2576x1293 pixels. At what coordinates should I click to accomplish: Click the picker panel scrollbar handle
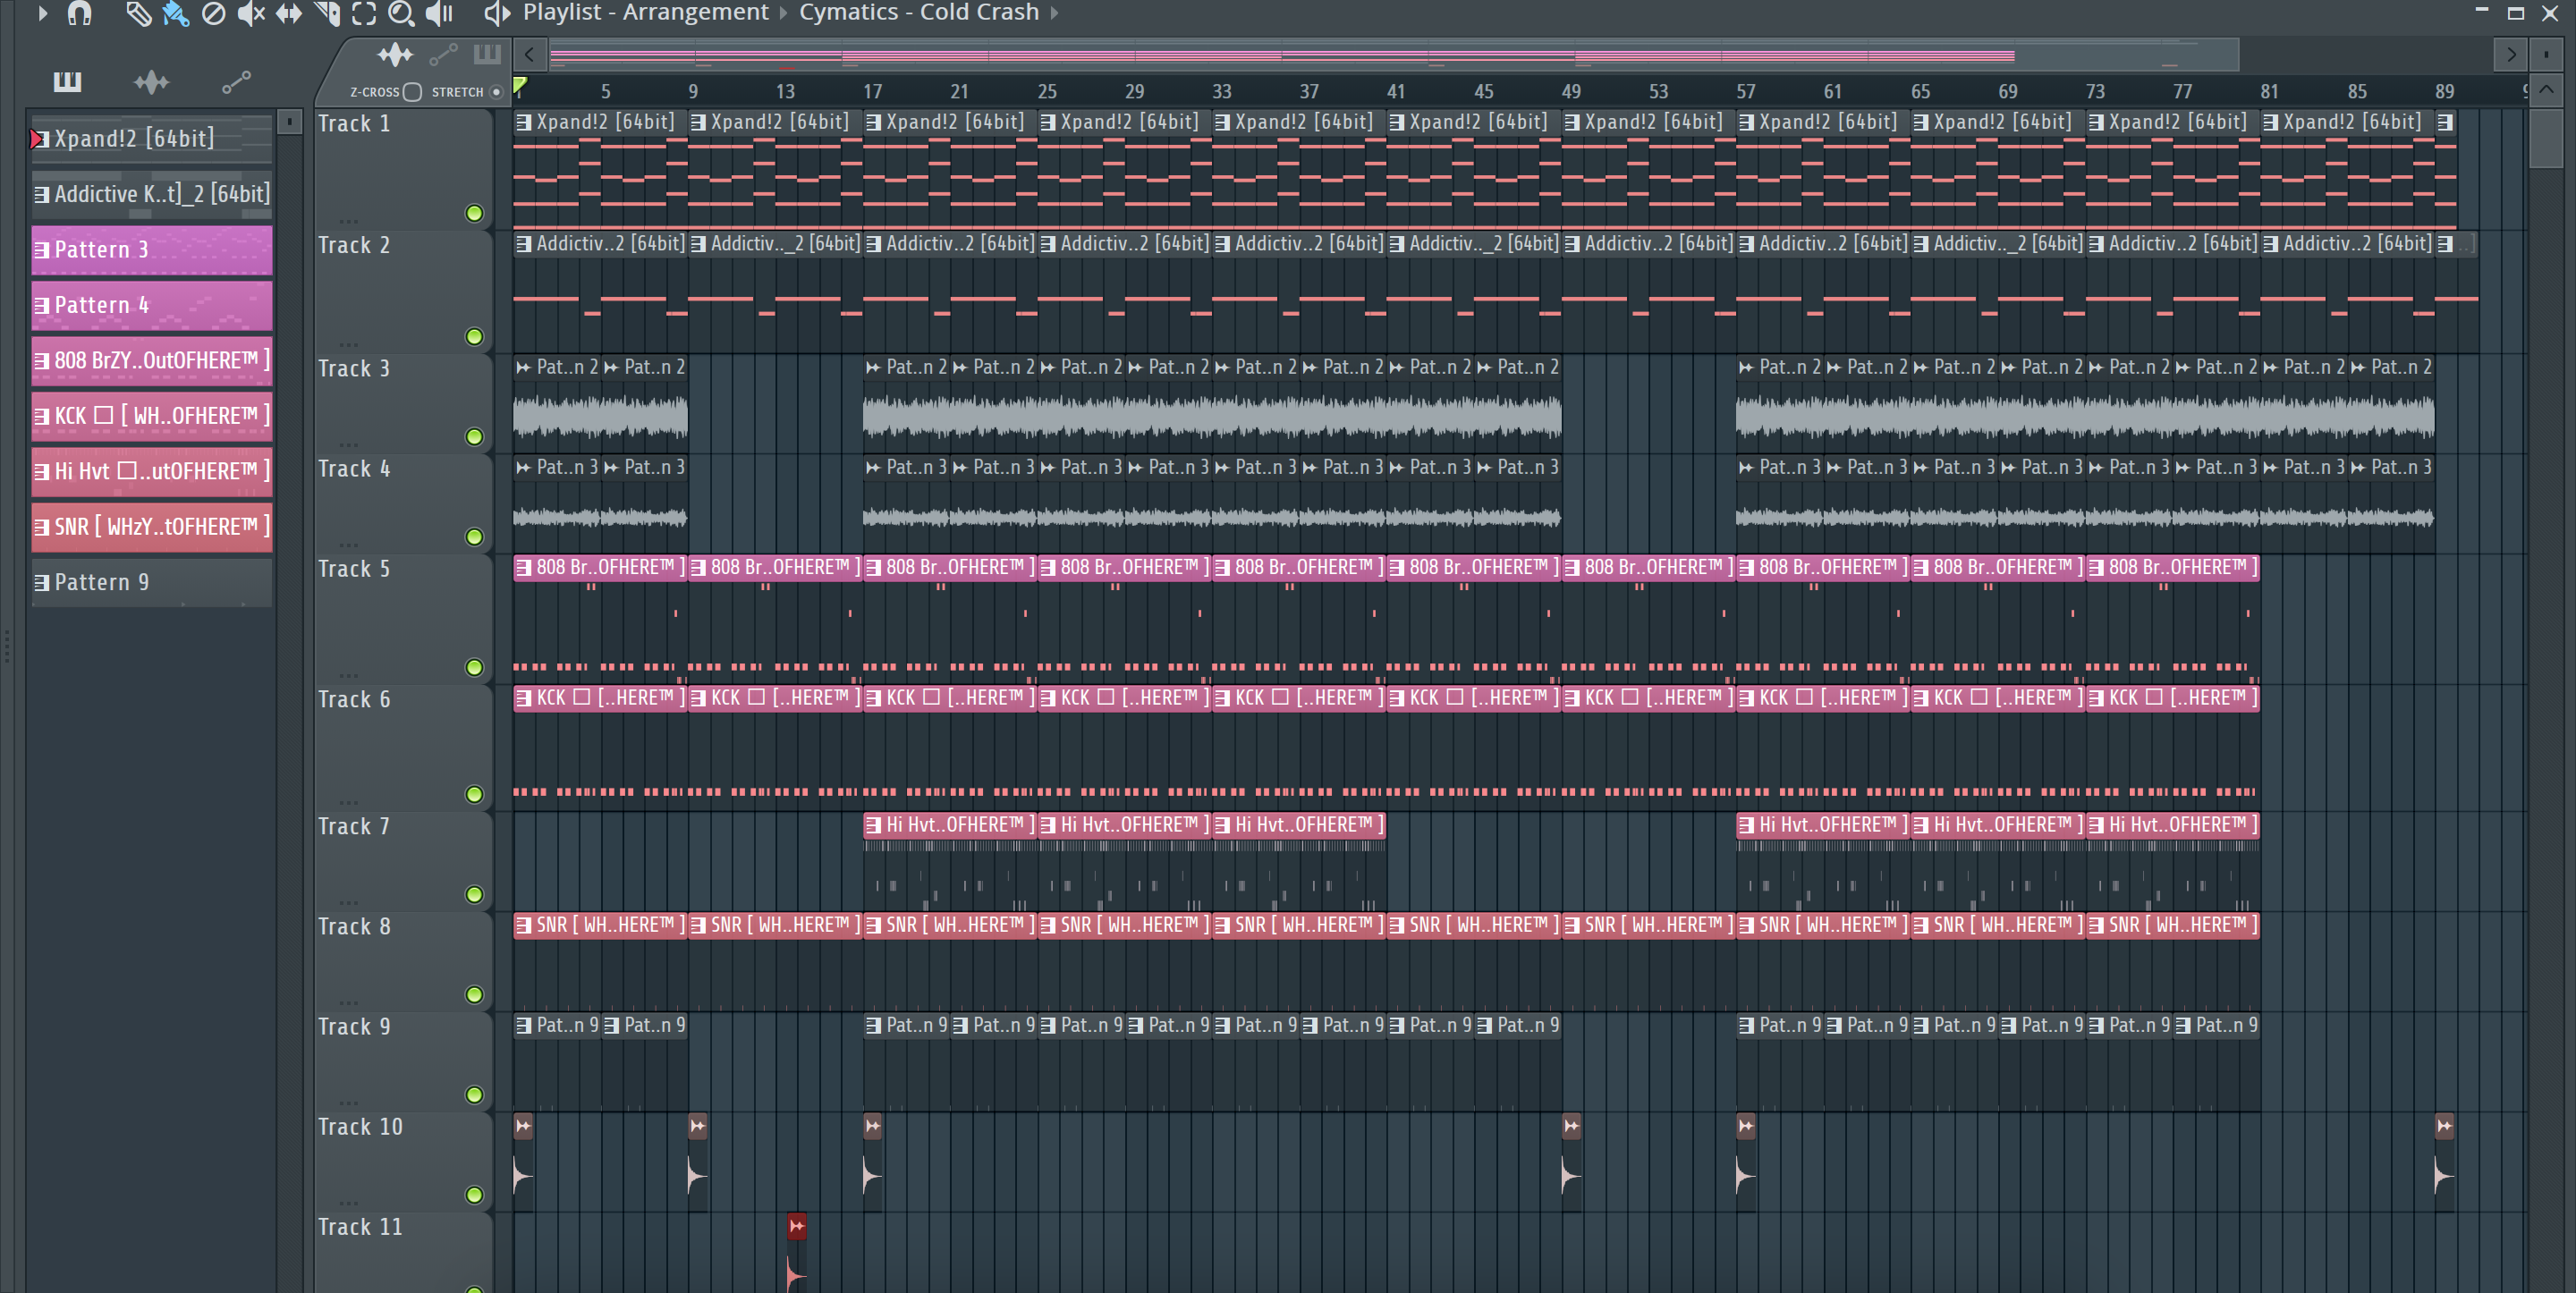289,122
